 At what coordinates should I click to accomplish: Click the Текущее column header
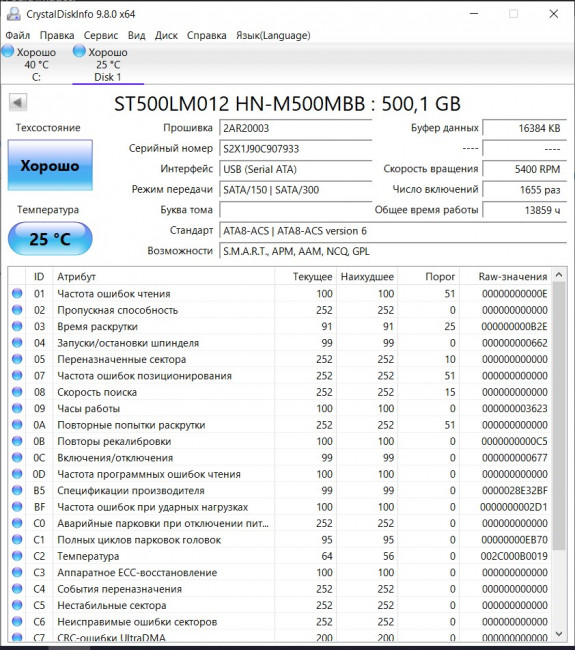point(305,276)
